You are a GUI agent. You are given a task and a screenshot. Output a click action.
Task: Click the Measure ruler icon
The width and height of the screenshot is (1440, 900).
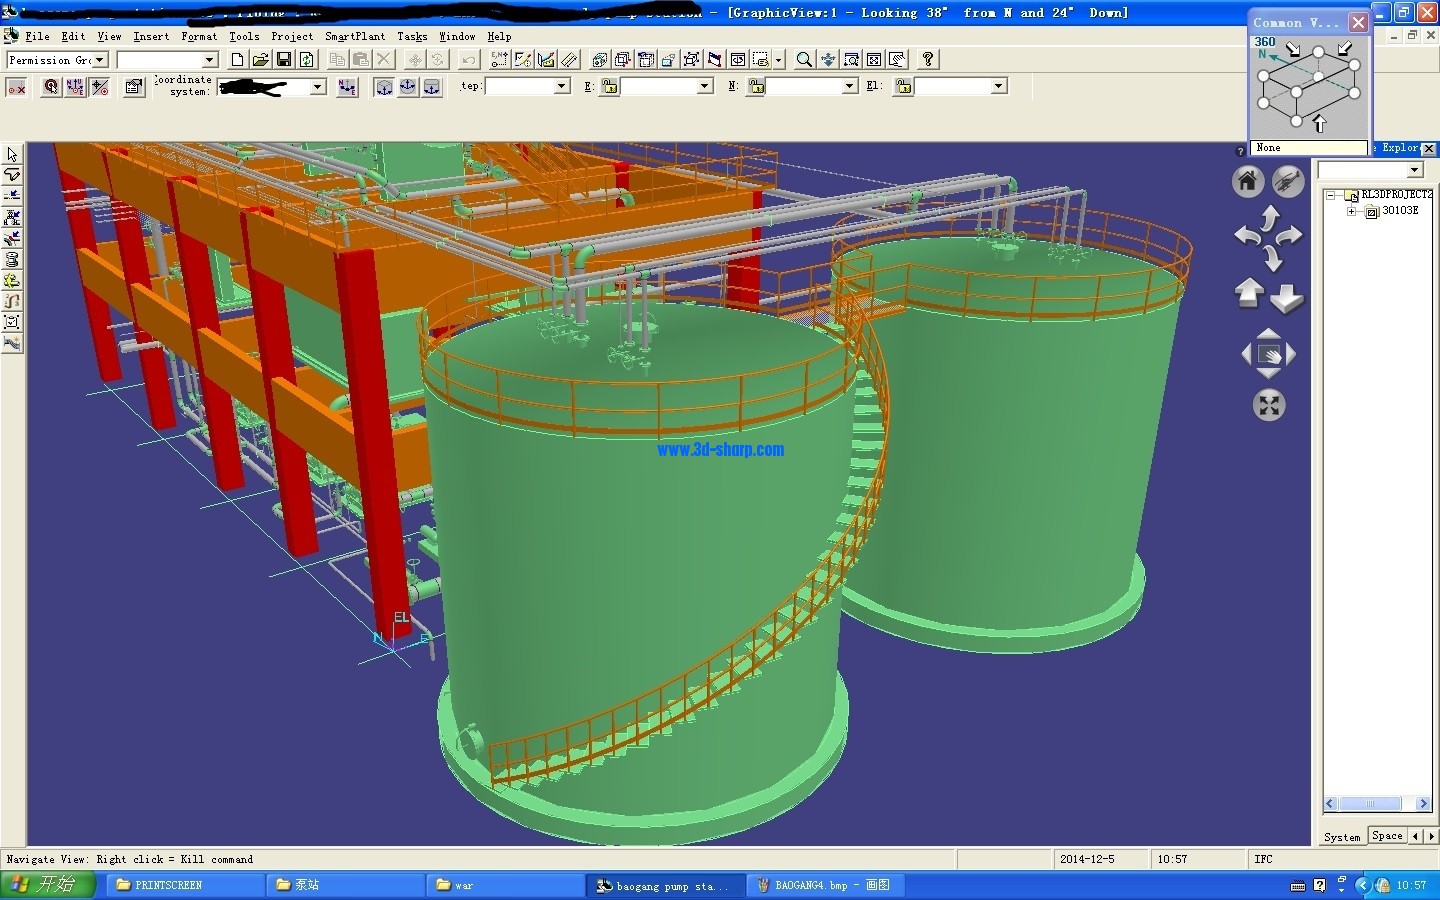[x=570, y=60]
